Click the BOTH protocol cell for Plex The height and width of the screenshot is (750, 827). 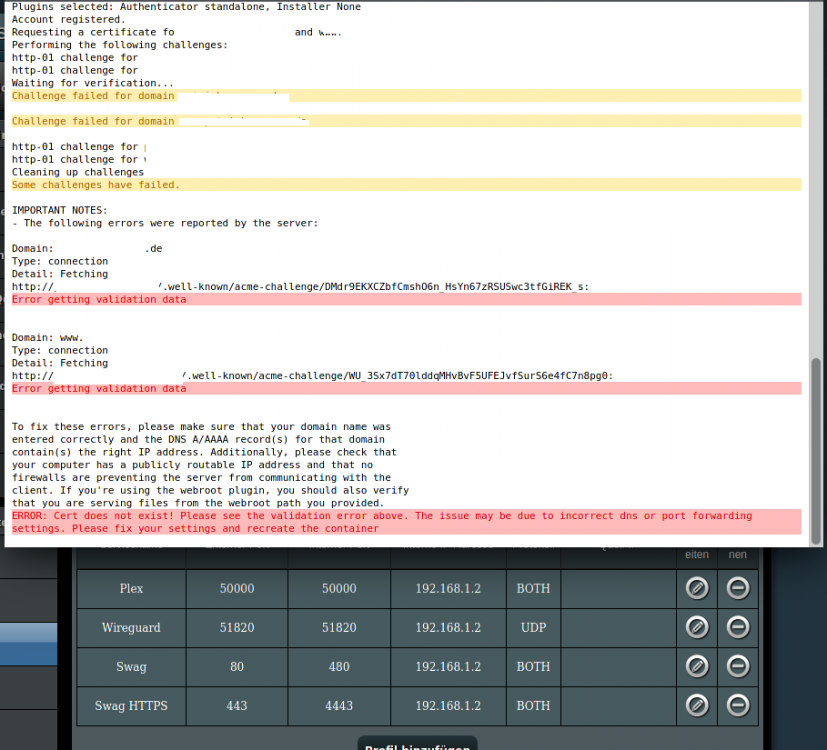point(533,589)
